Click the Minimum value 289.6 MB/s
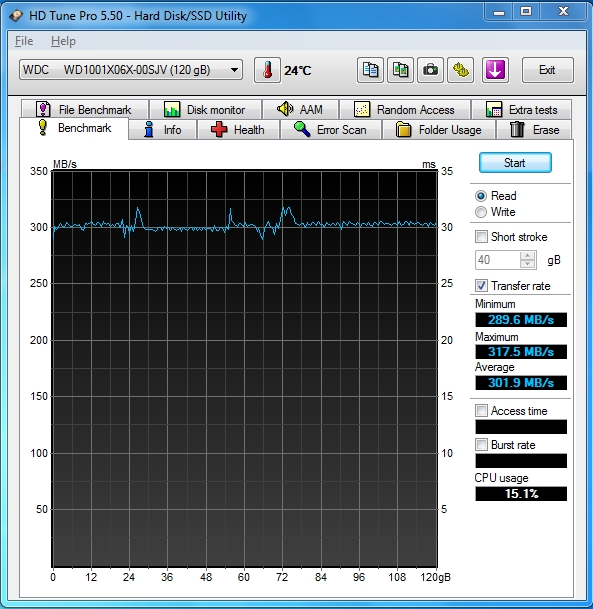 [x=521, y=320]
